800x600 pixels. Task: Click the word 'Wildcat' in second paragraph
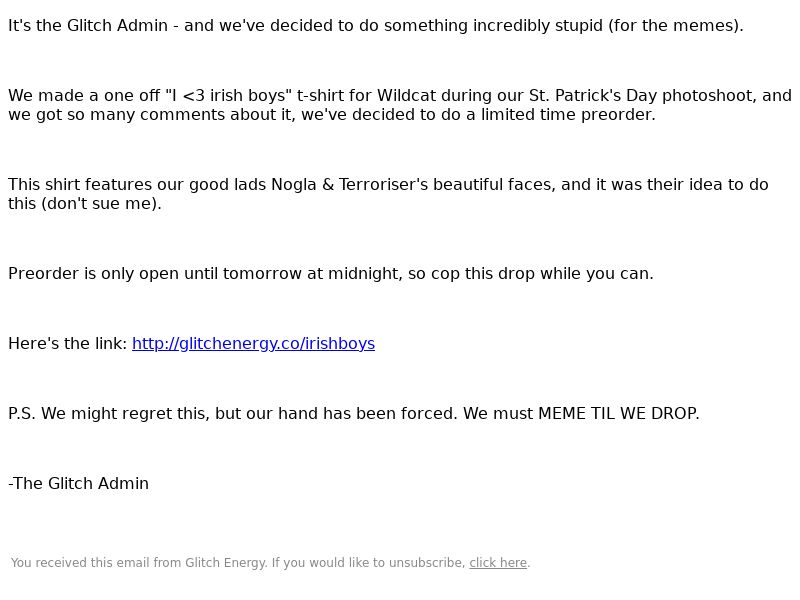[x=407, y=95]
